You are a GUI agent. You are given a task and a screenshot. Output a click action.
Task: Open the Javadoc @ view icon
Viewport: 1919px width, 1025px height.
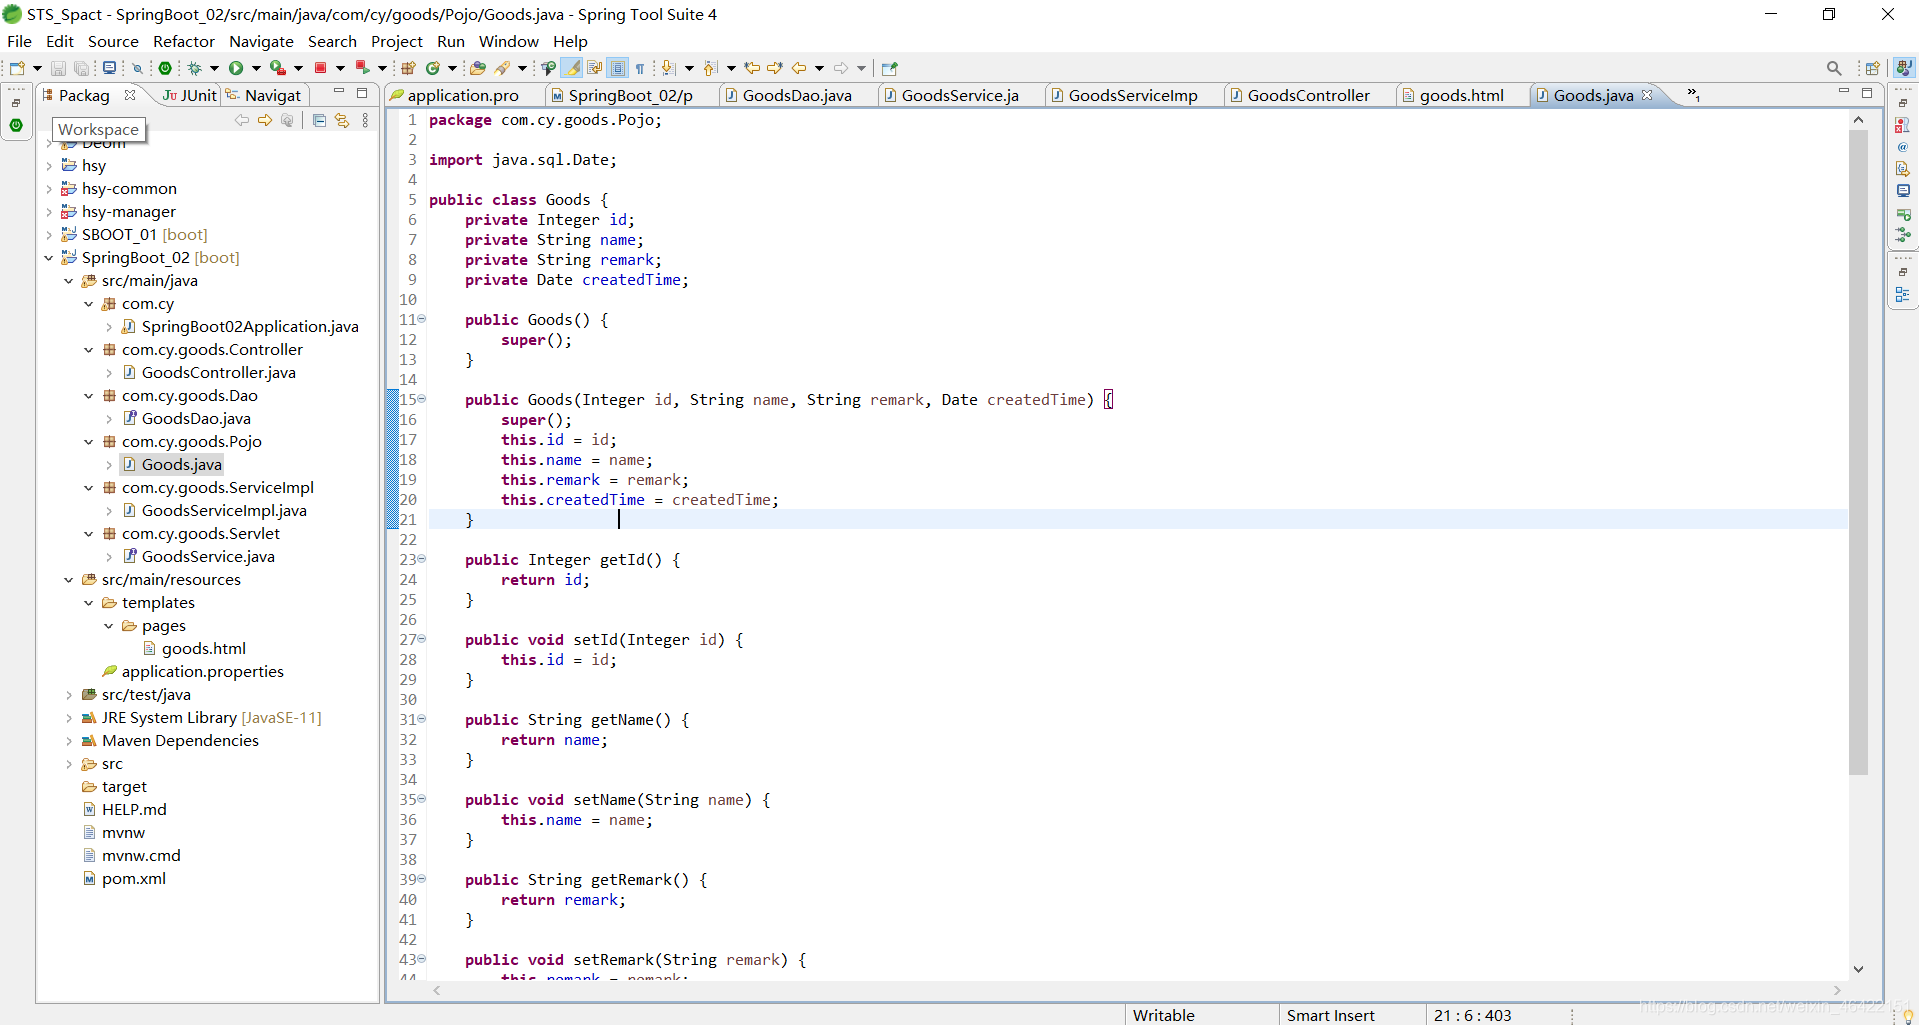click(x=1902, y=147)
